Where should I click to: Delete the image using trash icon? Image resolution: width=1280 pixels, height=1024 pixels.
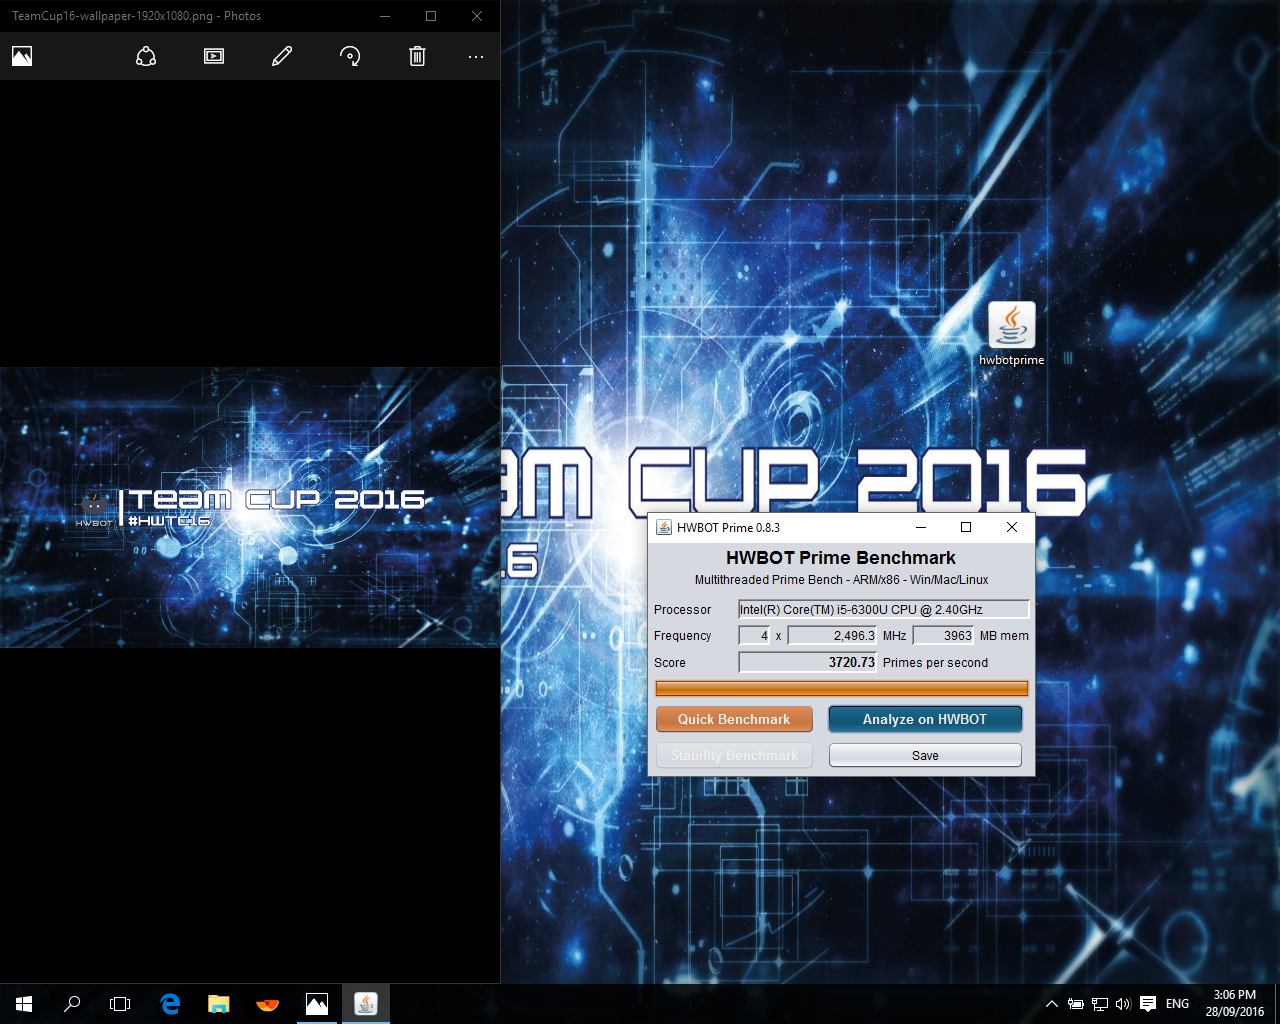(417, 56)
